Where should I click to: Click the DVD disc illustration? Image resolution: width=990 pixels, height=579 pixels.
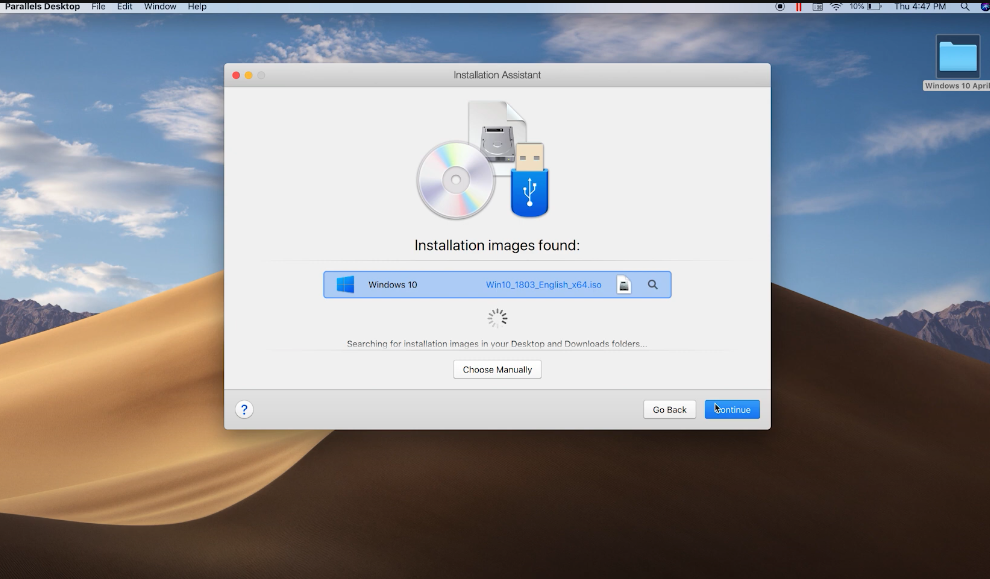pyautogui.click(x=455, y=181)
